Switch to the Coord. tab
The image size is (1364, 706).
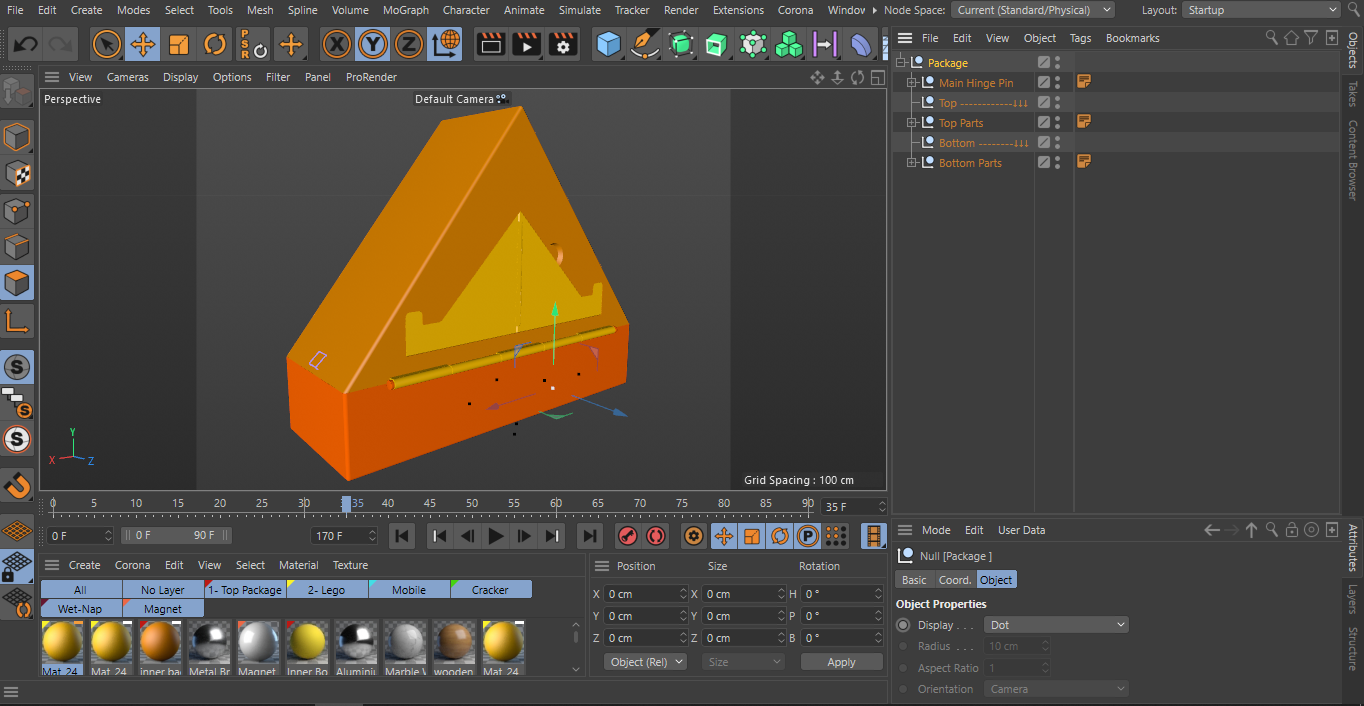point(954,580)
